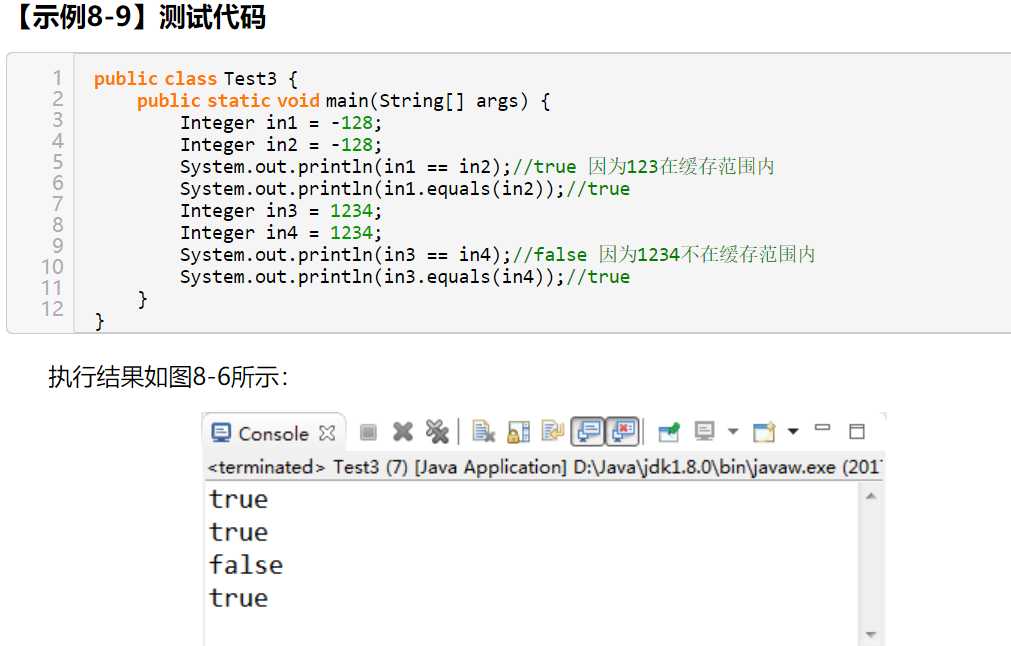Open the Display Selected Console dropdown arrow
1011x646 pixels.
[733, 431]
